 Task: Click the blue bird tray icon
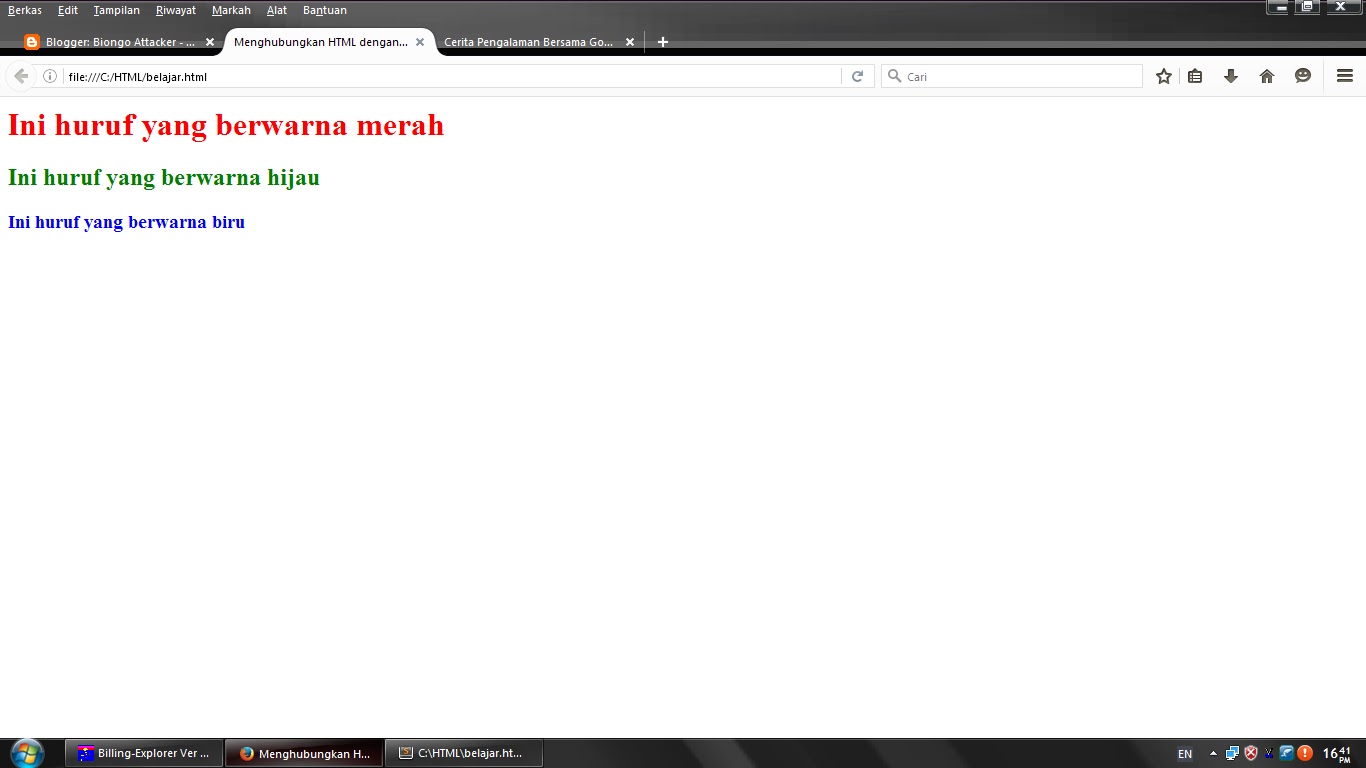[1287, 753]
